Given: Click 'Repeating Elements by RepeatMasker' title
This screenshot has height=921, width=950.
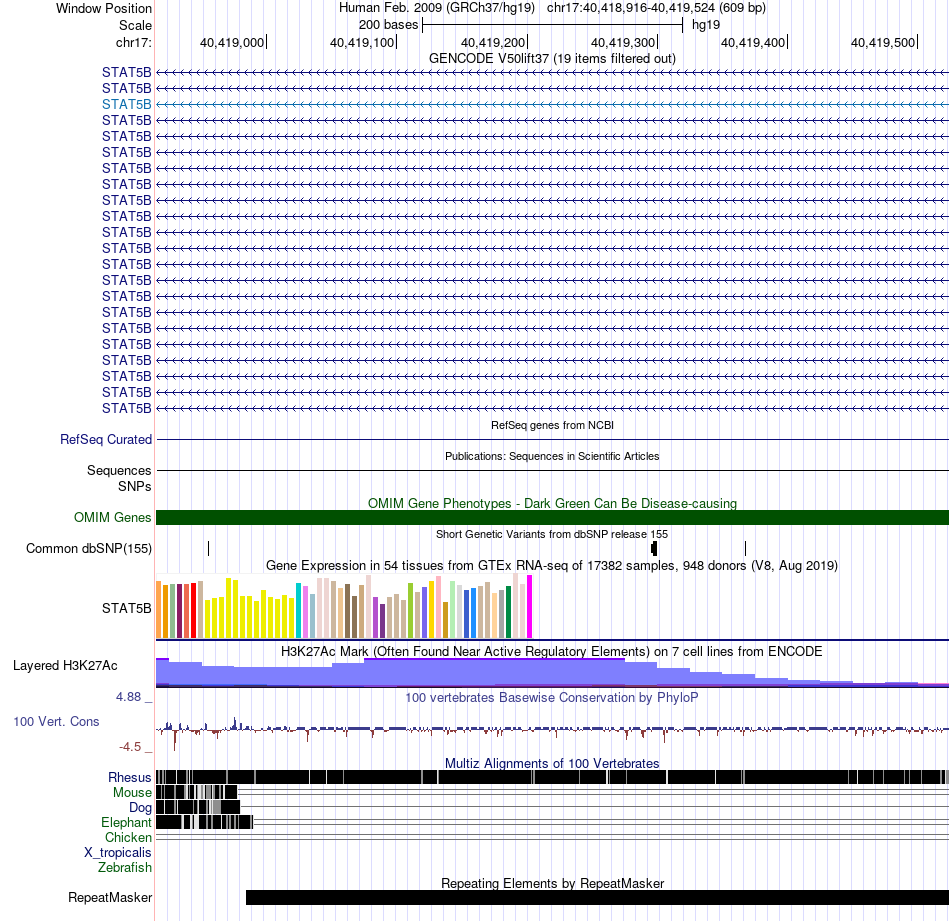Looking at the screenshot, I should pyautogui.click(x=552, y=883).
